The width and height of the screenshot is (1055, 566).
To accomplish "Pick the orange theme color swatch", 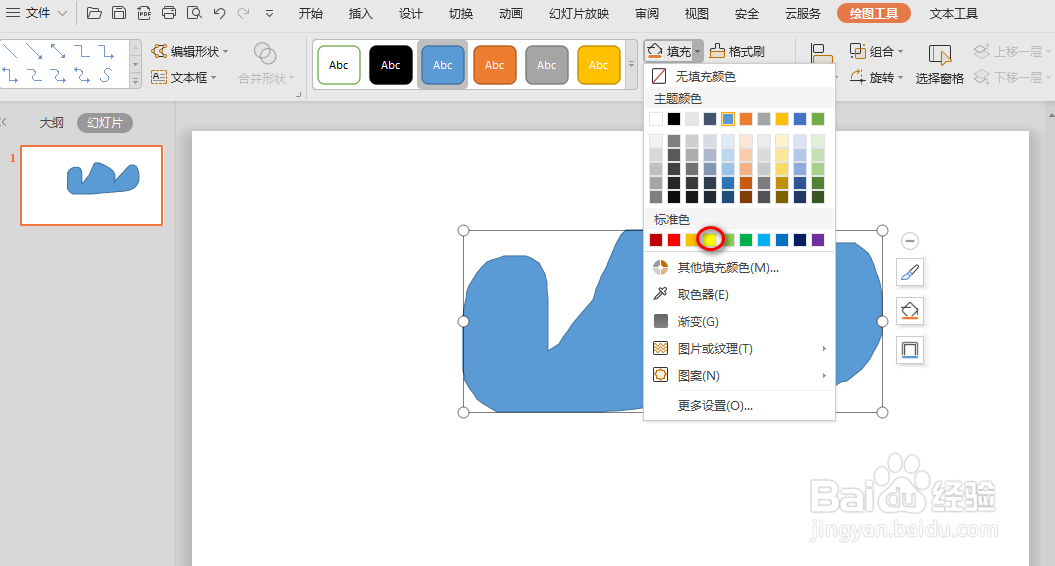I will click(x=745, y=119).
